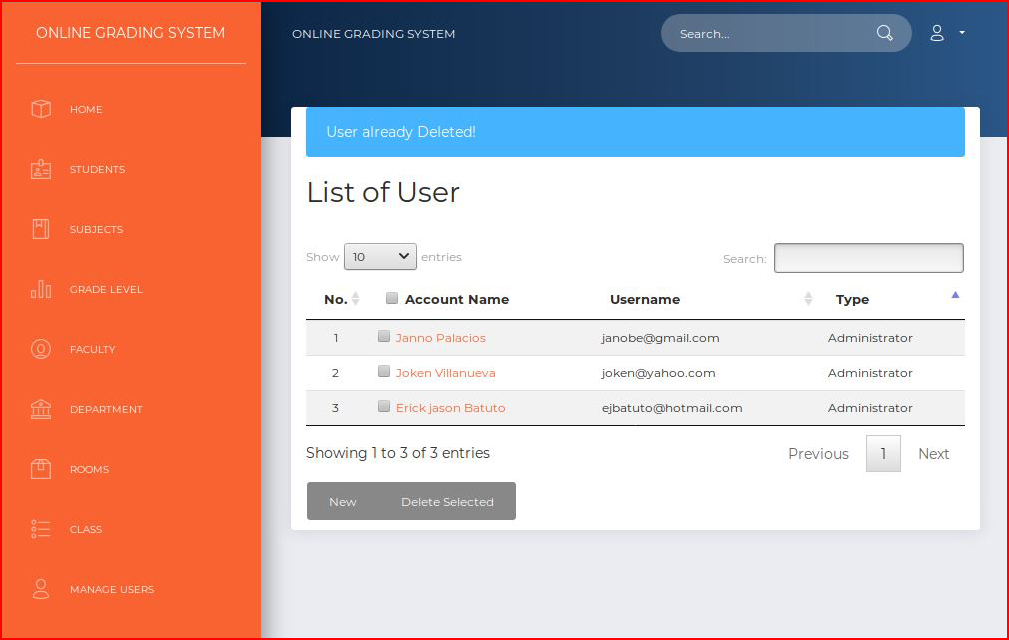1009x640 pixels.
Task: Click the Account Name column header
Action: point(457,299)
